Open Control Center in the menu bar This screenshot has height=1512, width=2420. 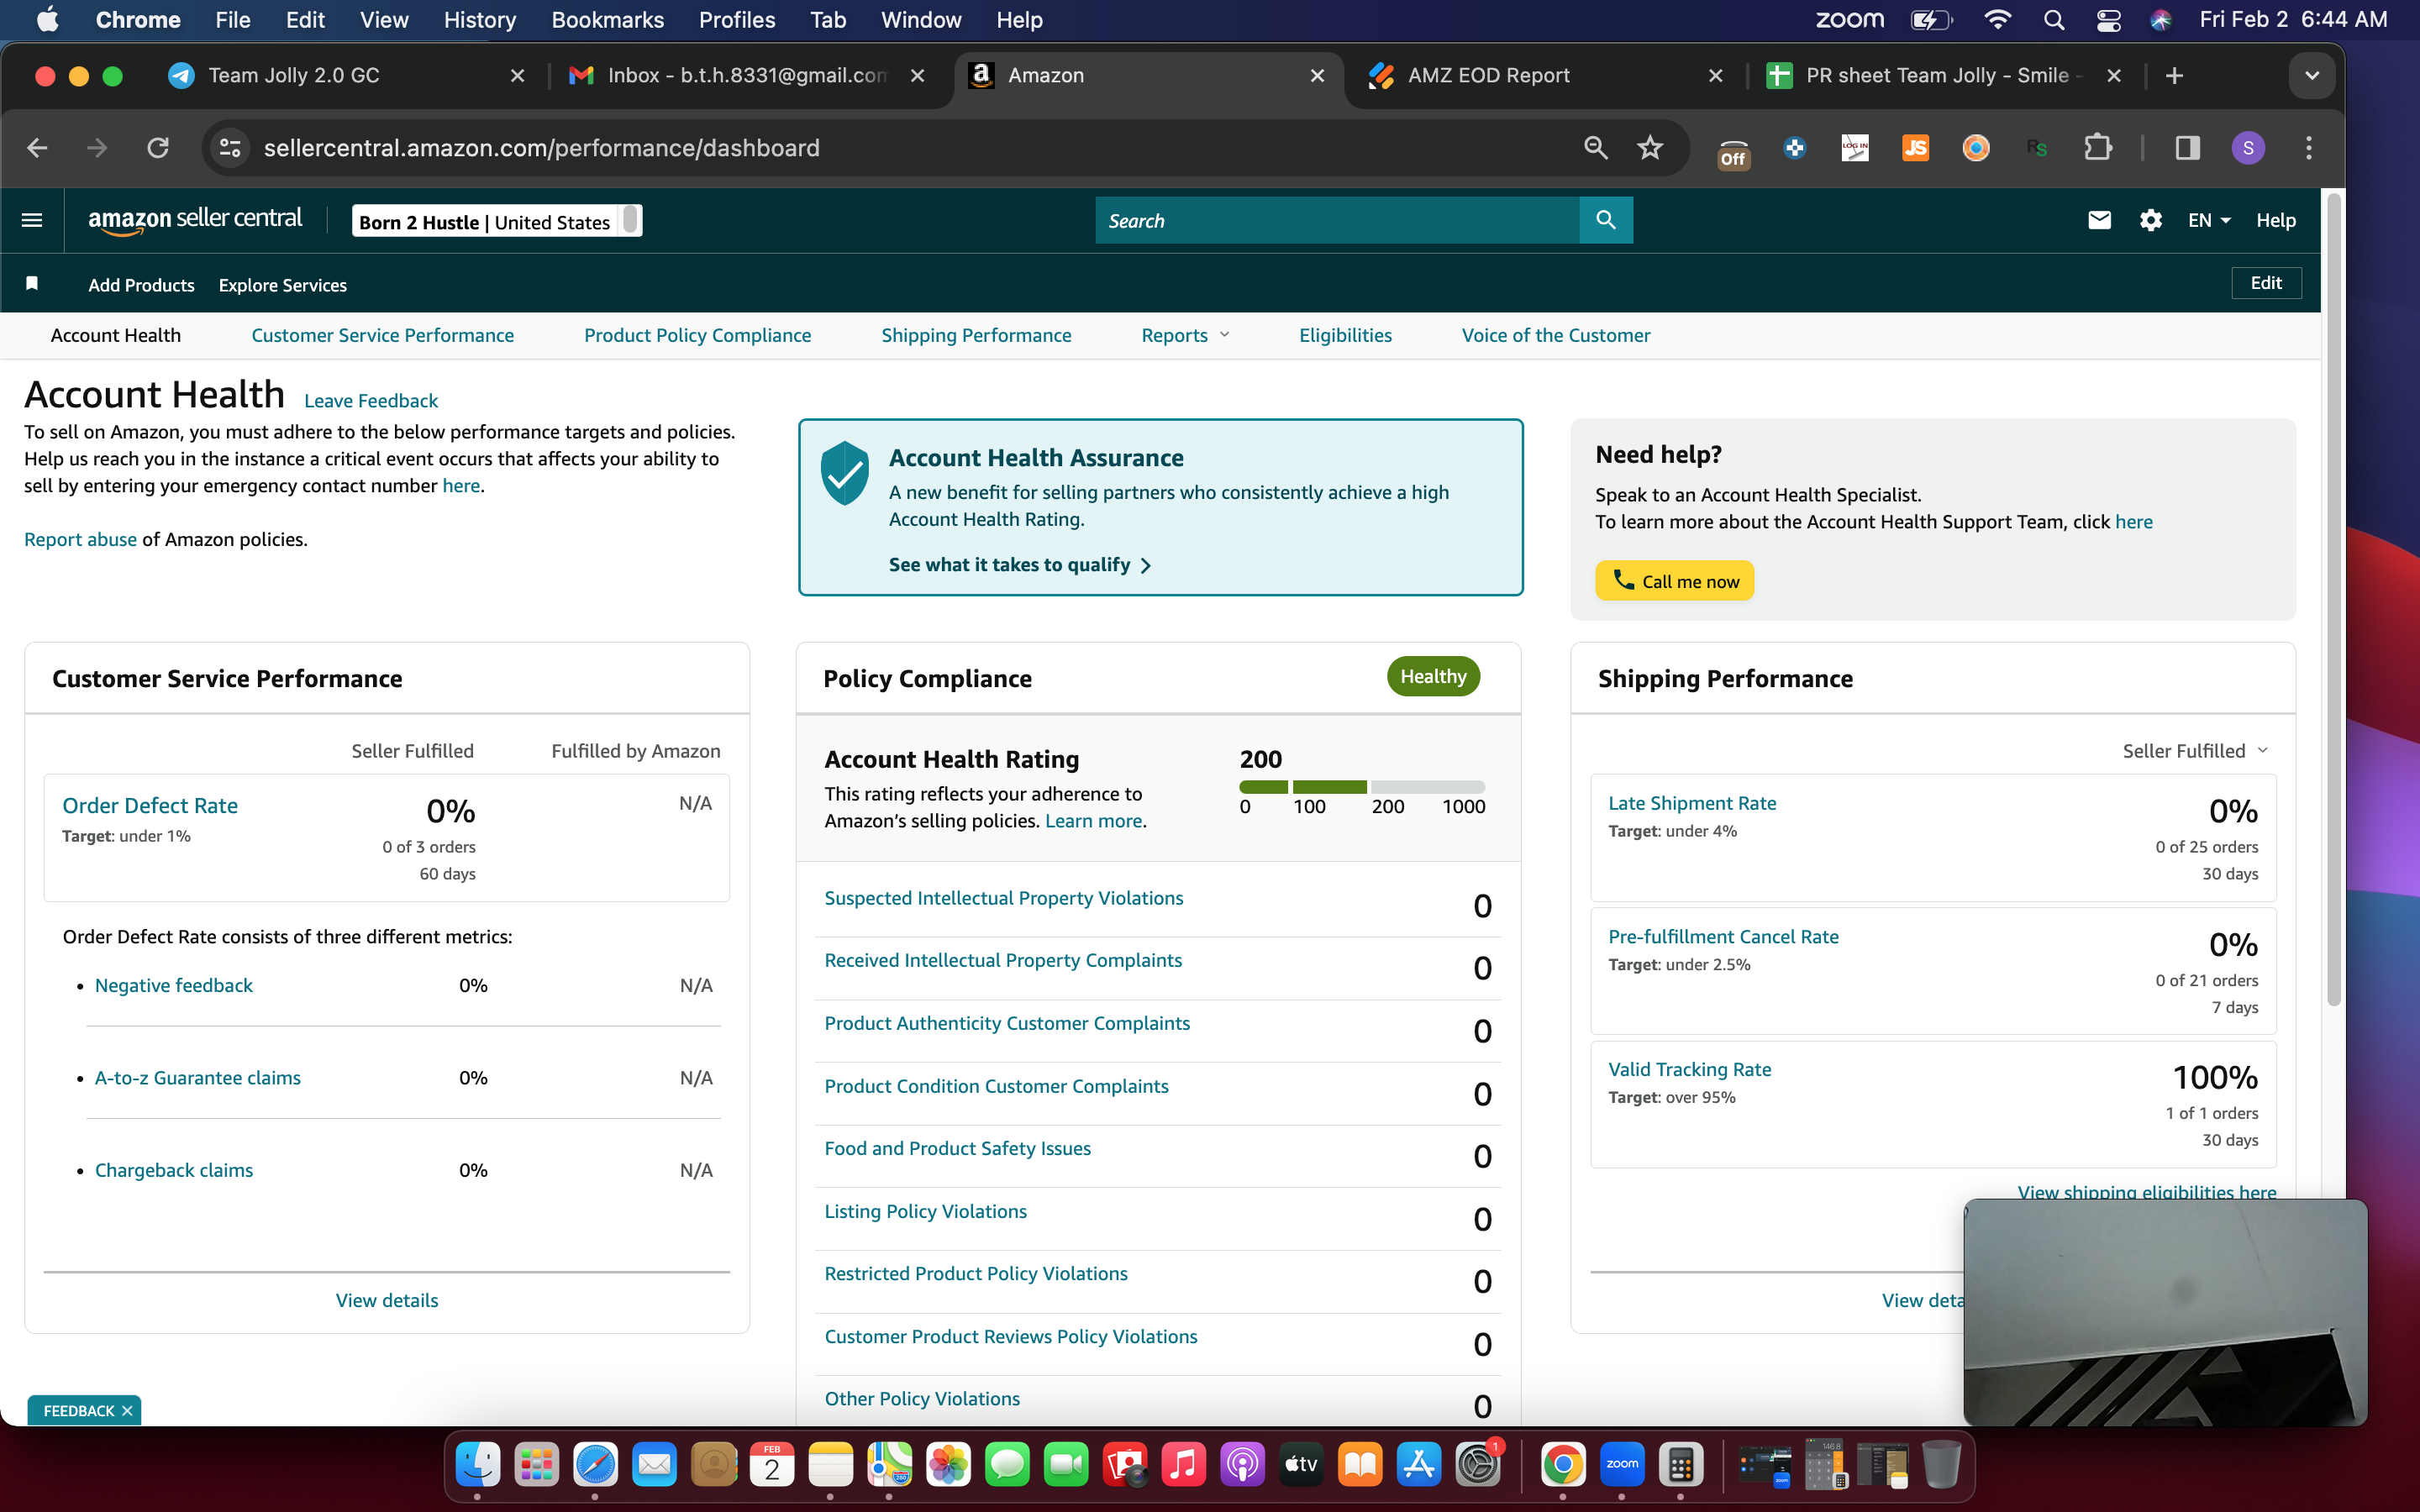click(2108, 20)
